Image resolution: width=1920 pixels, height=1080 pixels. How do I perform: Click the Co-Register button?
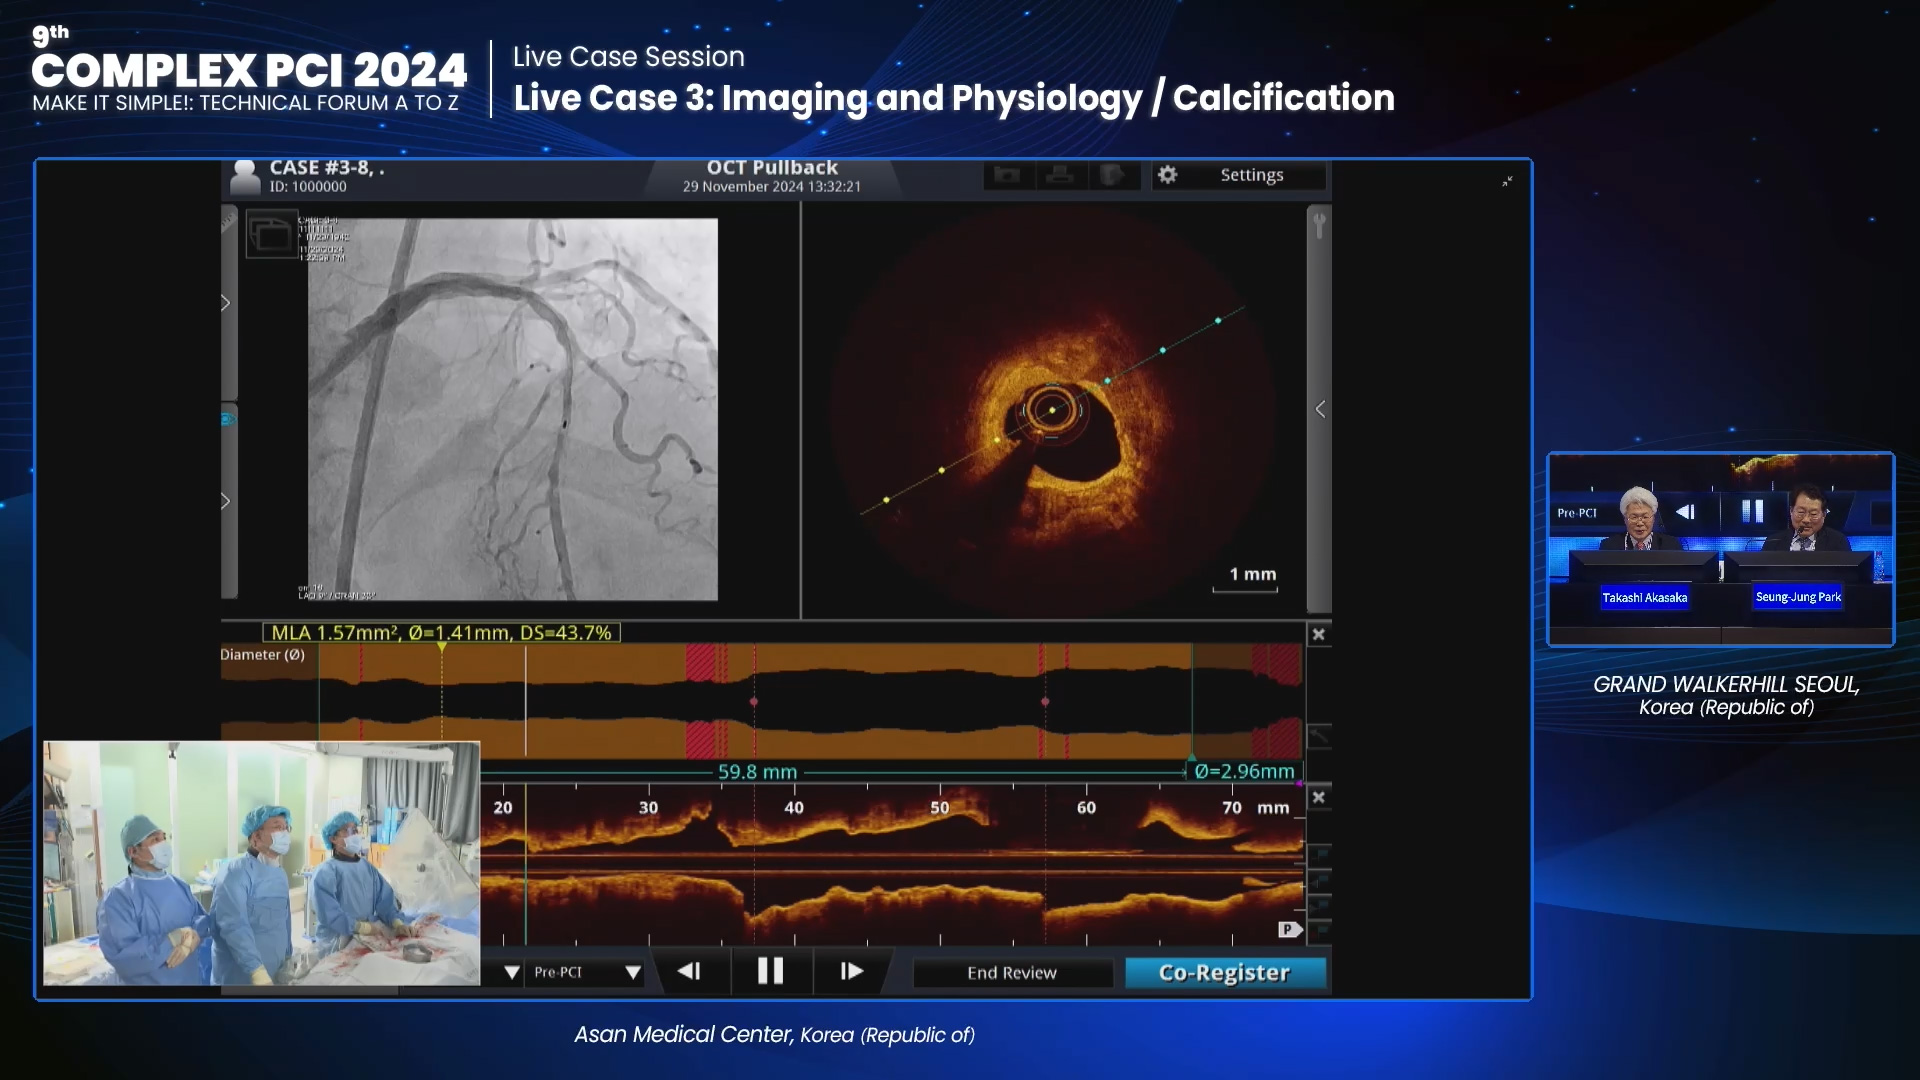pos(1225,973)
